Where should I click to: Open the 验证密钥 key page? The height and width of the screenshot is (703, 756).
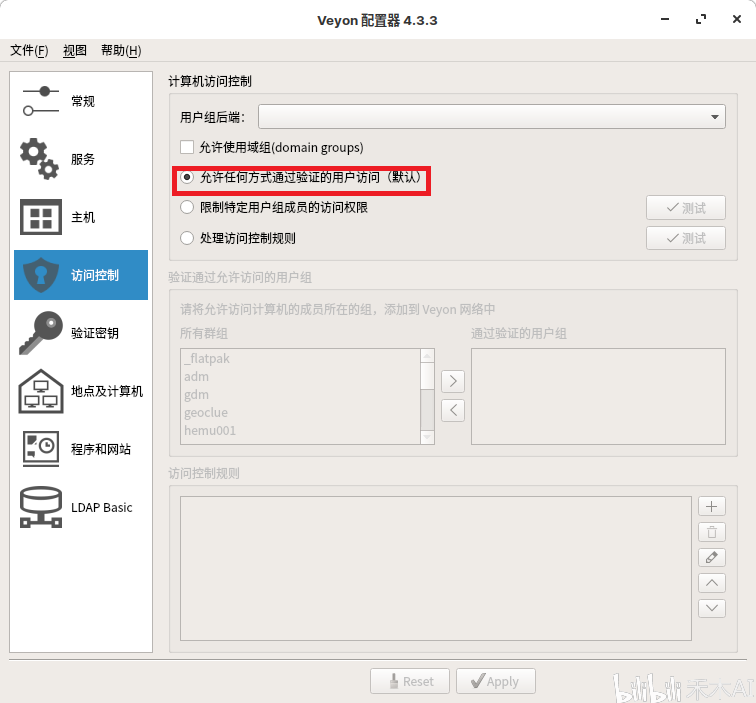[x=81, y=333]
